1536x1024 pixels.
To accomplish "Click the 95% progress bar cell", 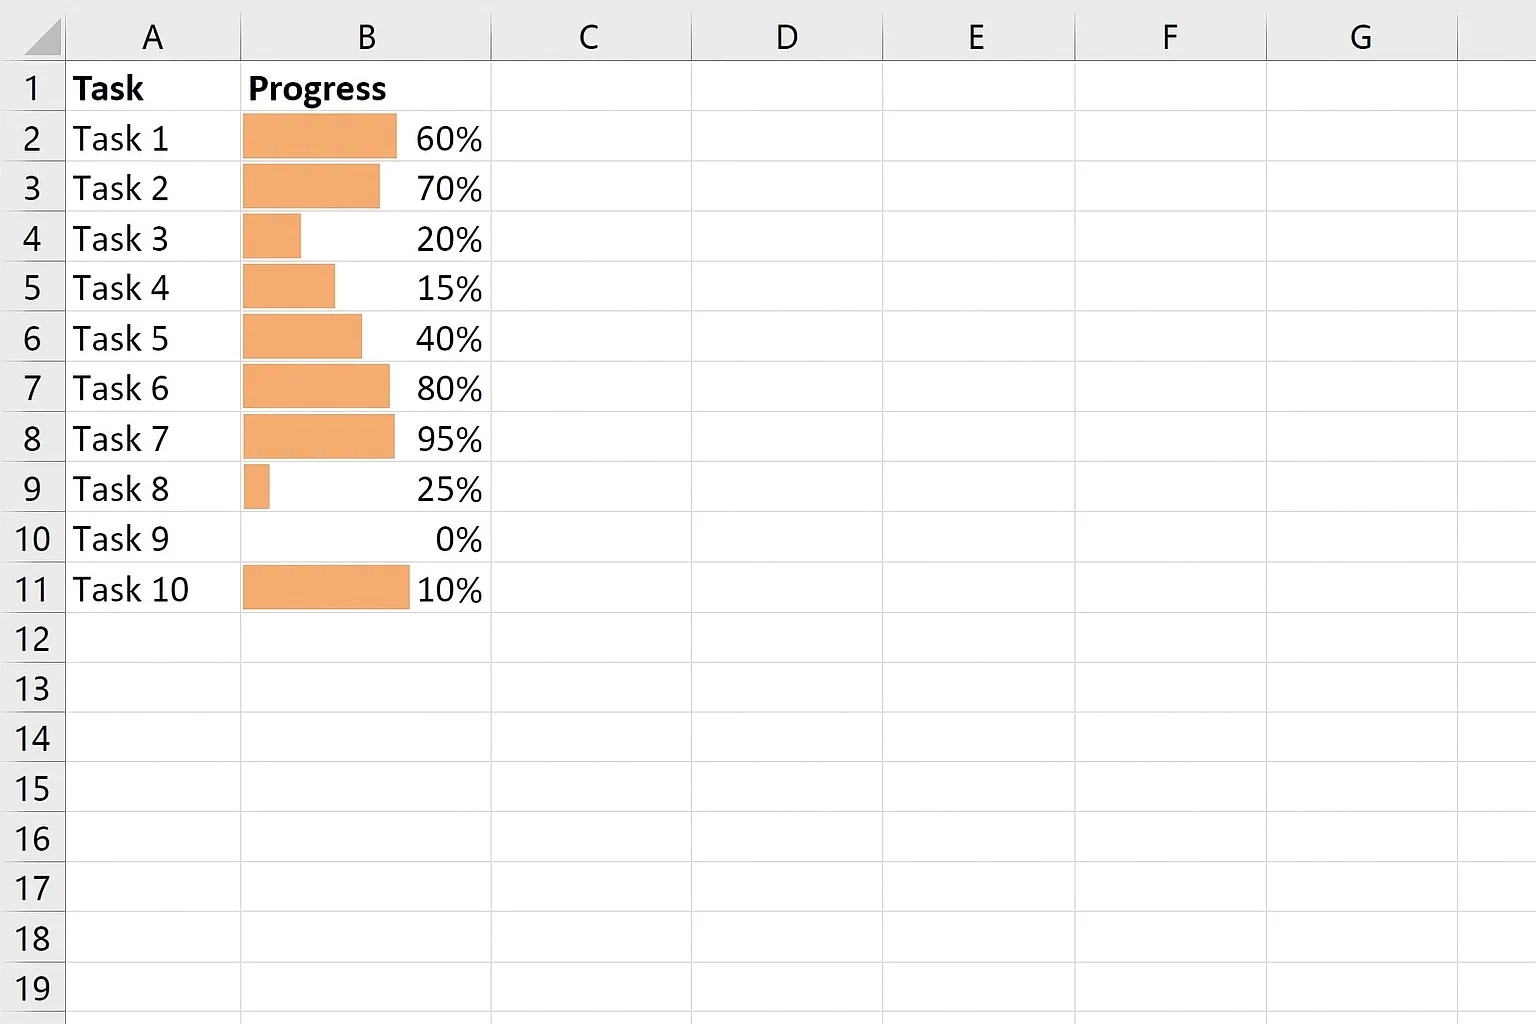I will point(366,438).
